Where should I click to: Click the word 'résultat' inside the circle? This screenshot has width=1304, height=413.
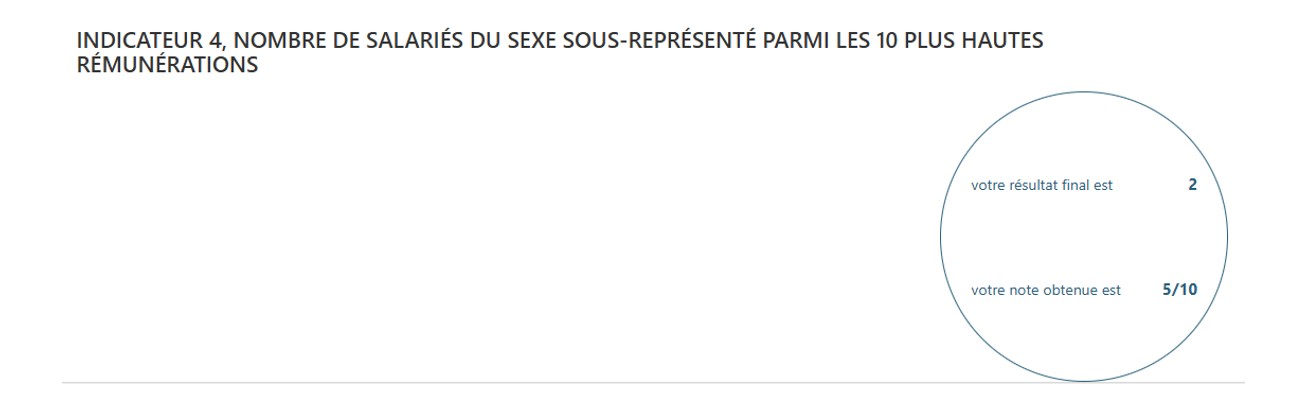[x=1025, y=185]
